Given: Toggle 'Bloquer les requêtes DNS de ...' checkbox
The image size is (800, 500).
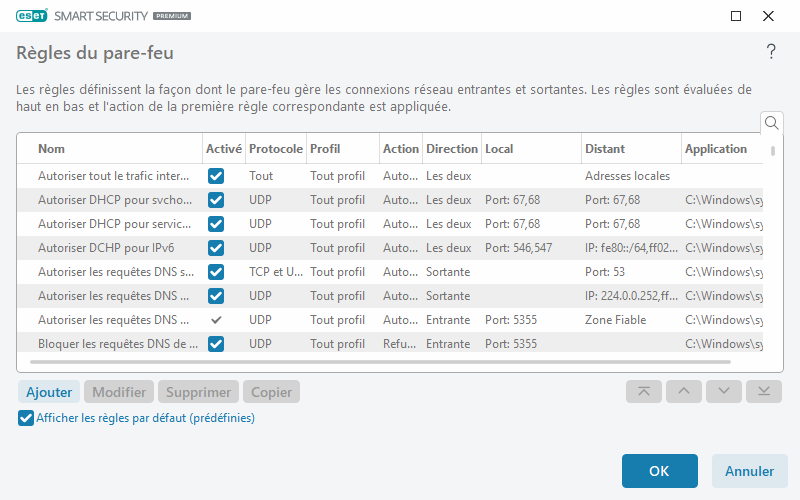Looking at the screenshot, I should [x=216, y=344].
